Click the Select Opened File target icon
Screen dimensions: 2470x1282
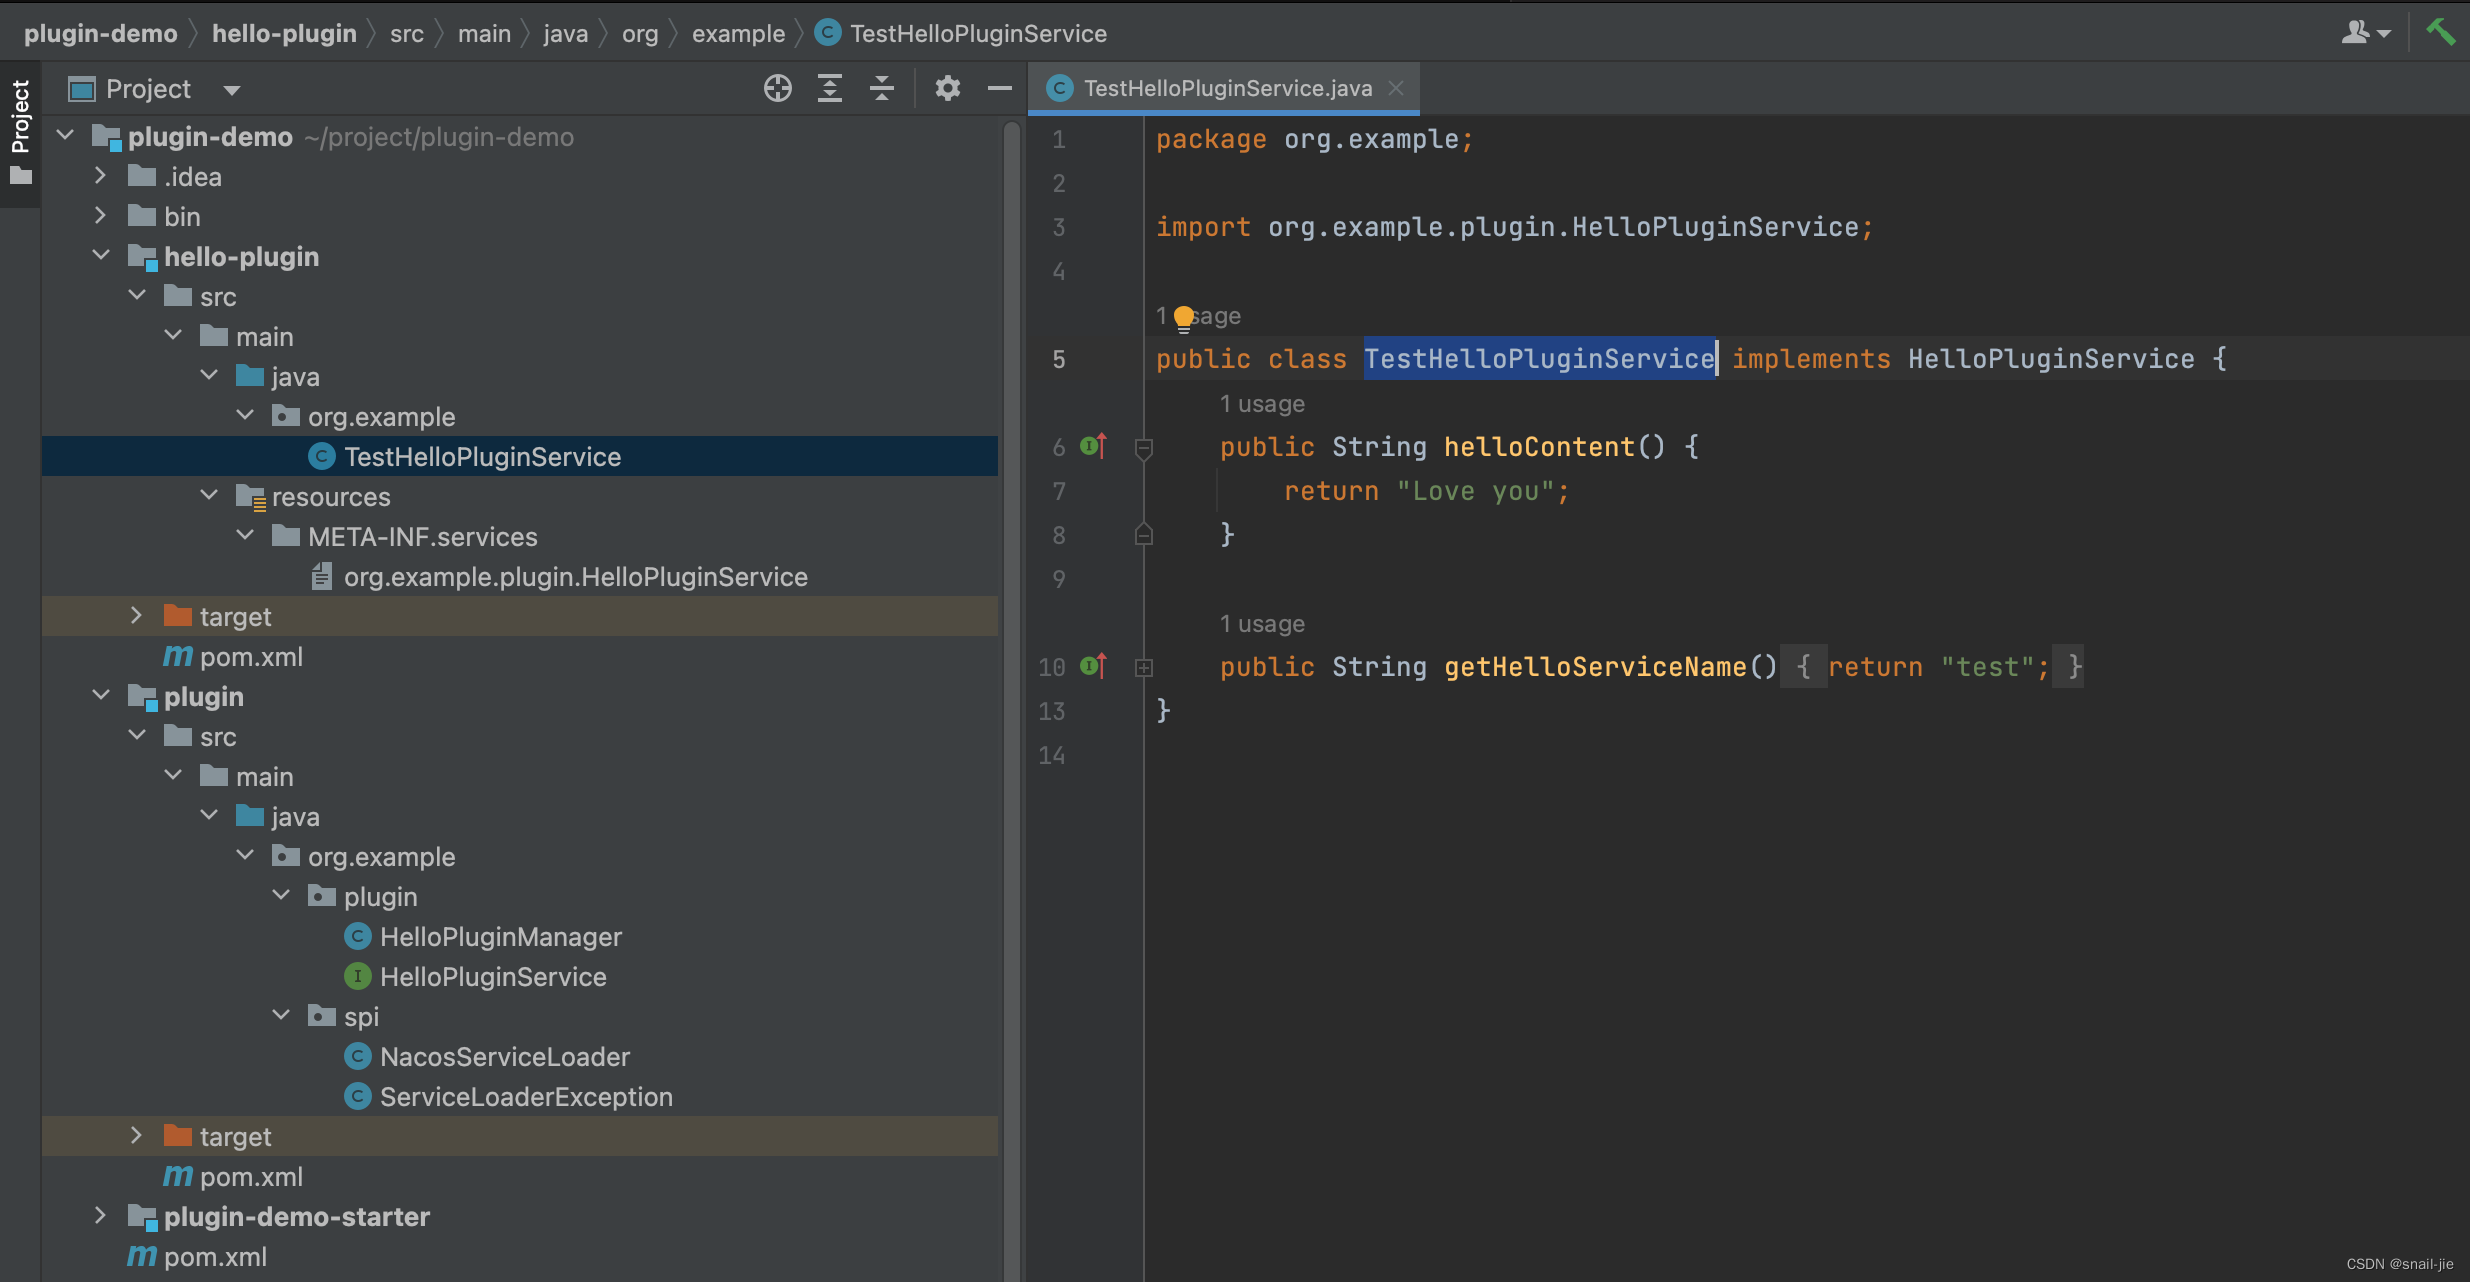click(x=778, y=88)
